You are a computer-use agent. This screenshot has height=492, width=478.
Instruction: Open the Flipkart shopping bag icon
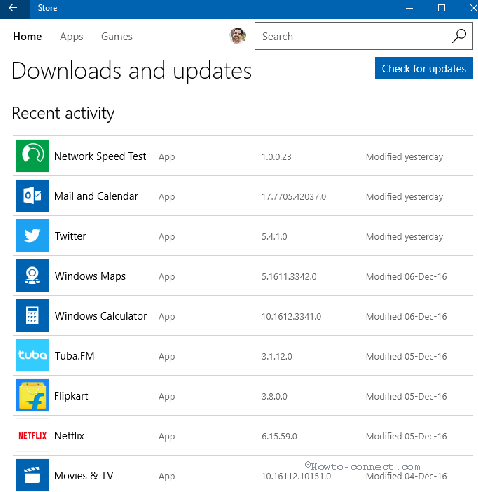pos(32,395)
